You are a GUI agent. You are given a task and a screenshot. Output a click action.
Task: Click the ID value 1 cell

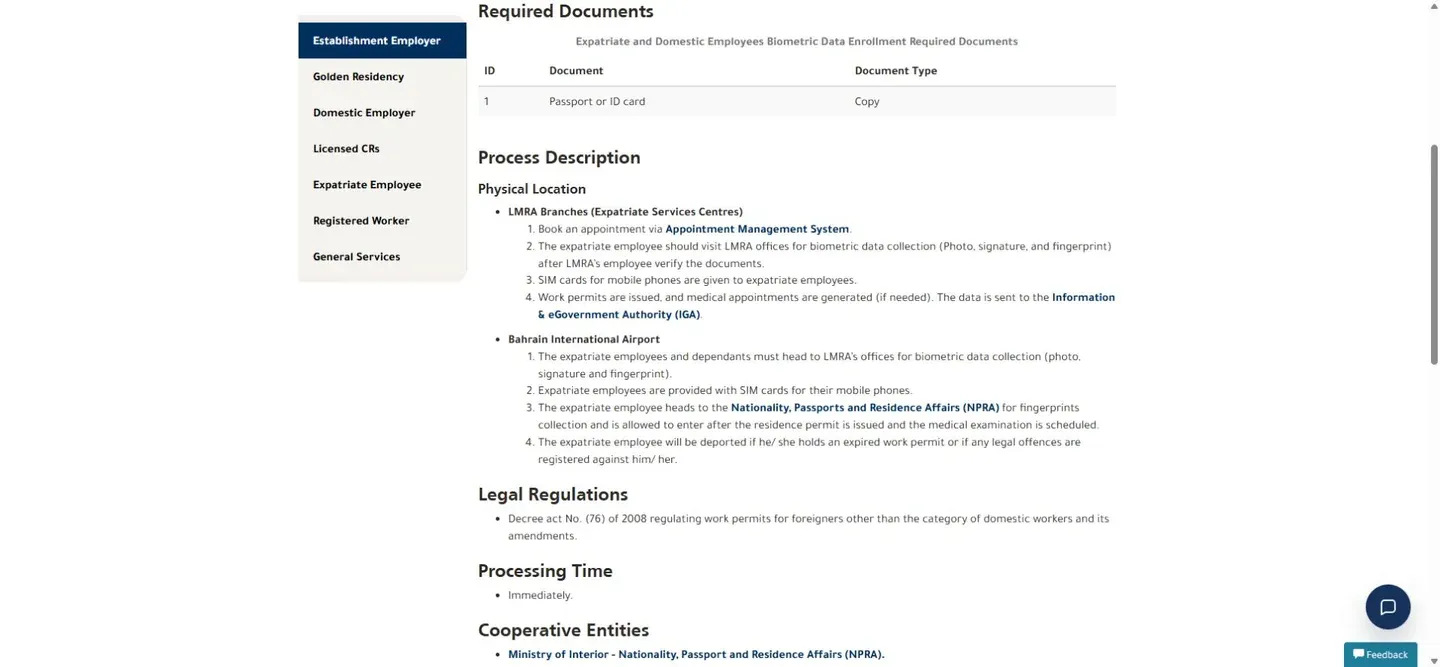(487, 102)
